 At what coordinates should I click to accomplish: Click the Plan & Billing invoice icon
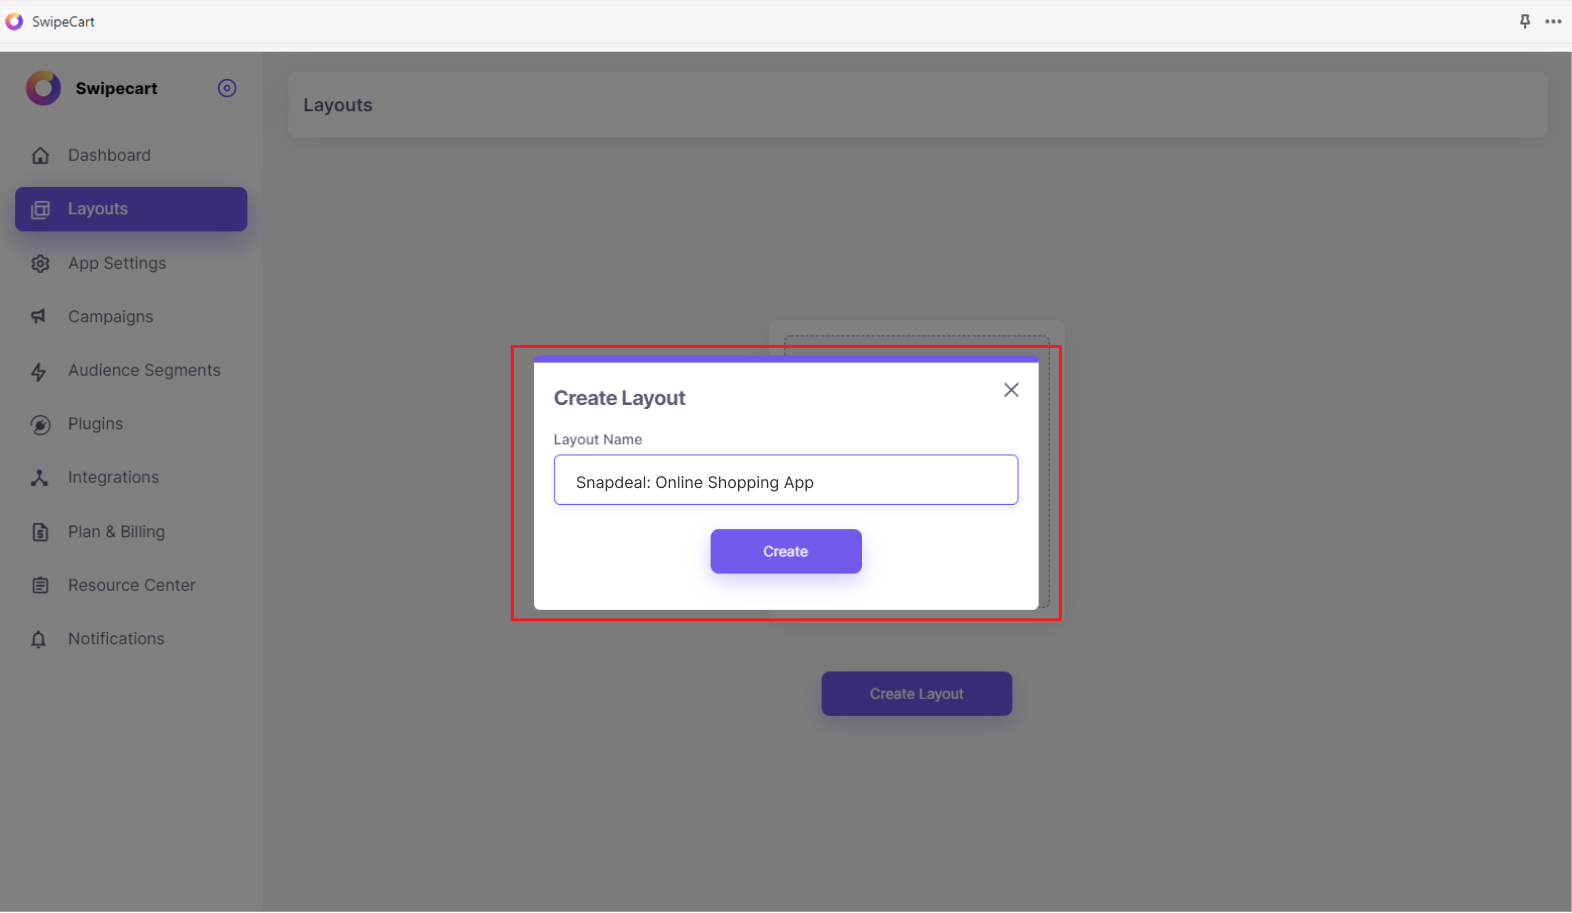click(40, 532)
